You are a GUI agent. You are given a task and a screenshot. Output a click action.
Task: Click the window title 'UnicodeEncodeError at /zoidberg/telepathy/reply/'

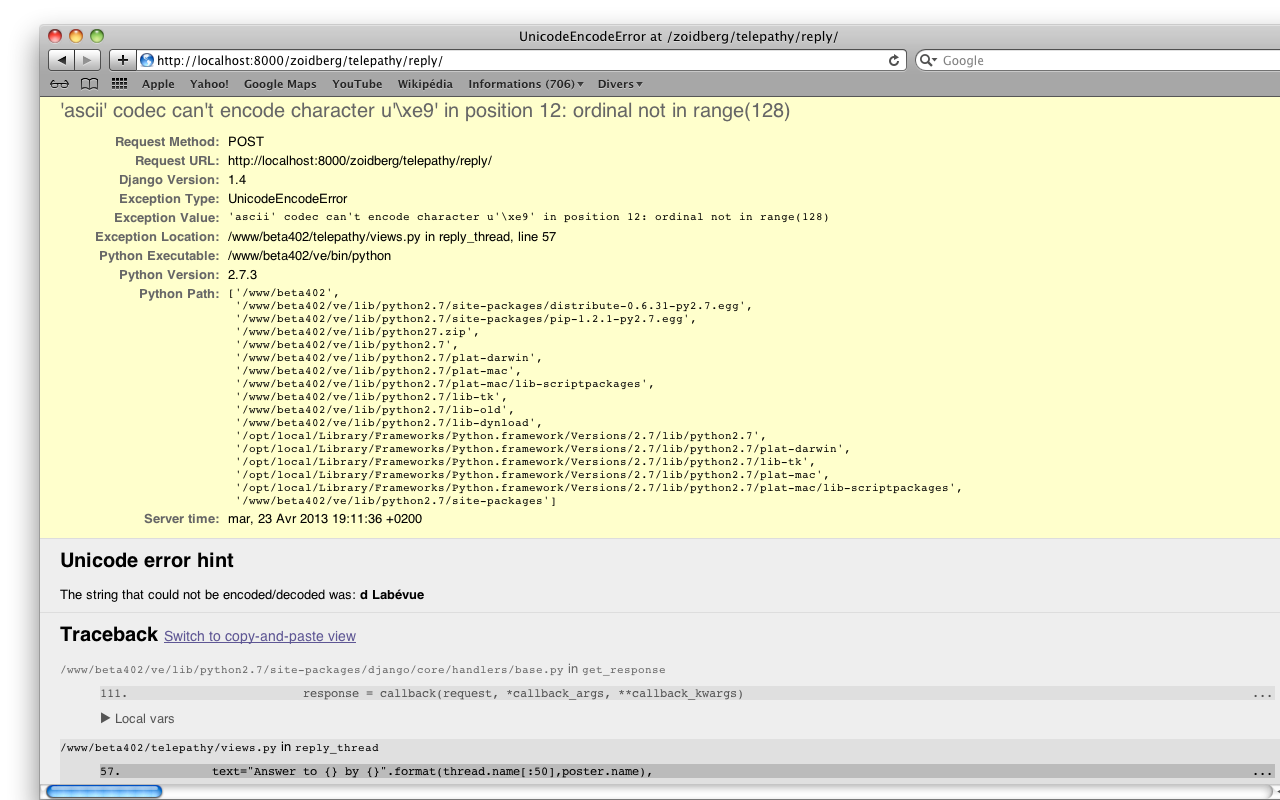tap(678, 37)
